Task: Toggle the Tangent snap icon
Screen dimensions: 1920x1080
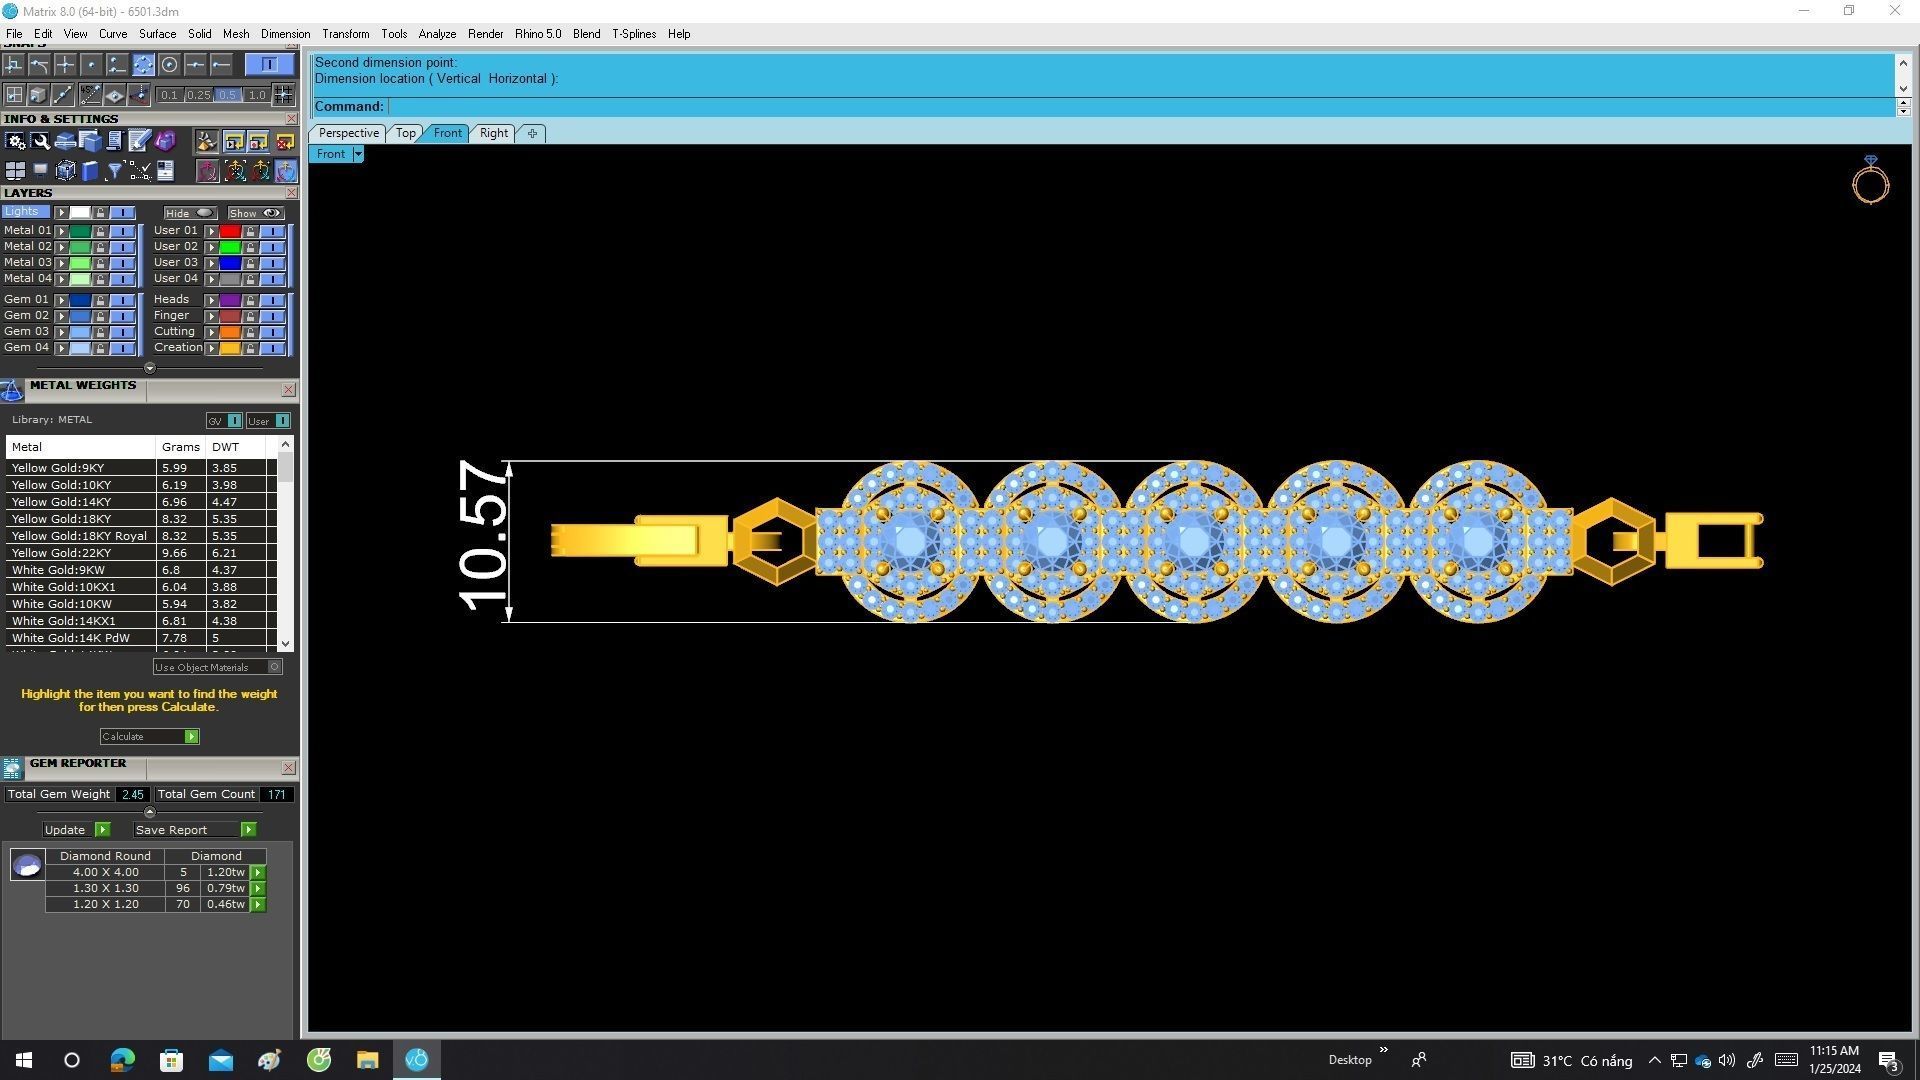Action: 39,65
